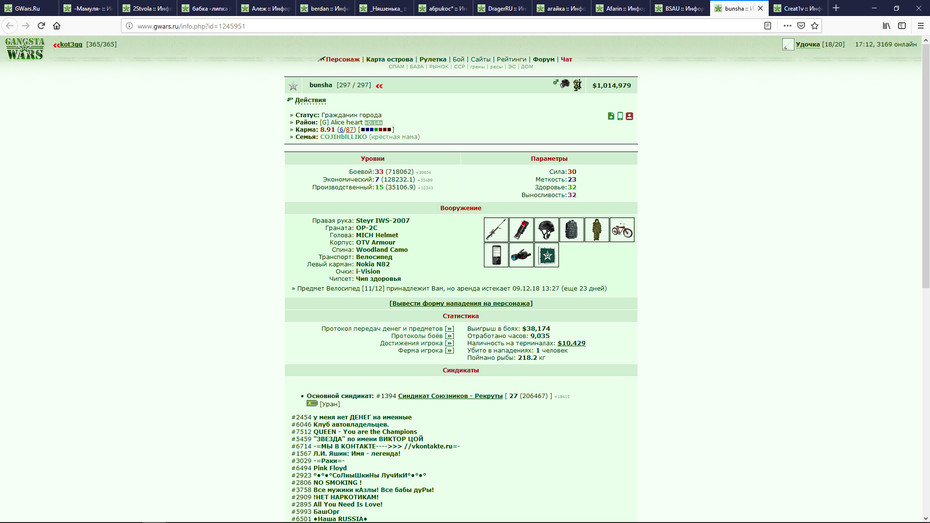Click the fishing rod Удочка icon box
The image size is (930, 523).
(788, 44)
